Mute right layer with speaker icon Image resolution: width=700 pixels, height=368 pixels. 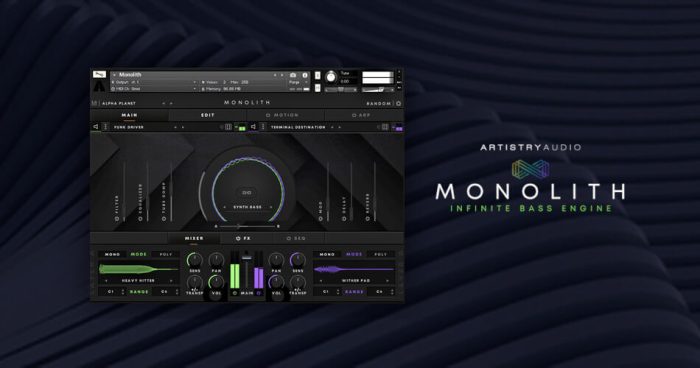point(253,127)
